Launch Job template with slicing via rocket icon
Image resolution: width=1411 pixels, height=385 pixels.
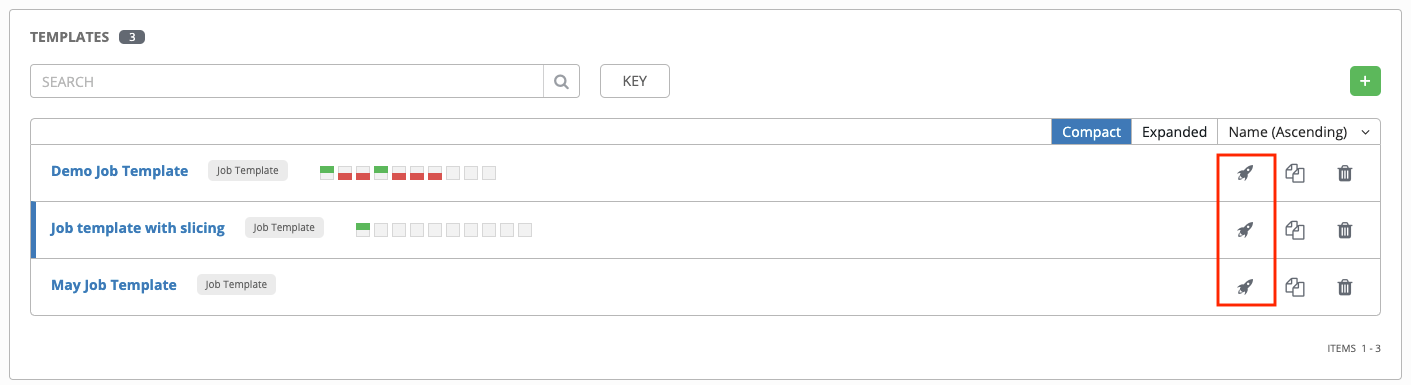[1245, 230]
